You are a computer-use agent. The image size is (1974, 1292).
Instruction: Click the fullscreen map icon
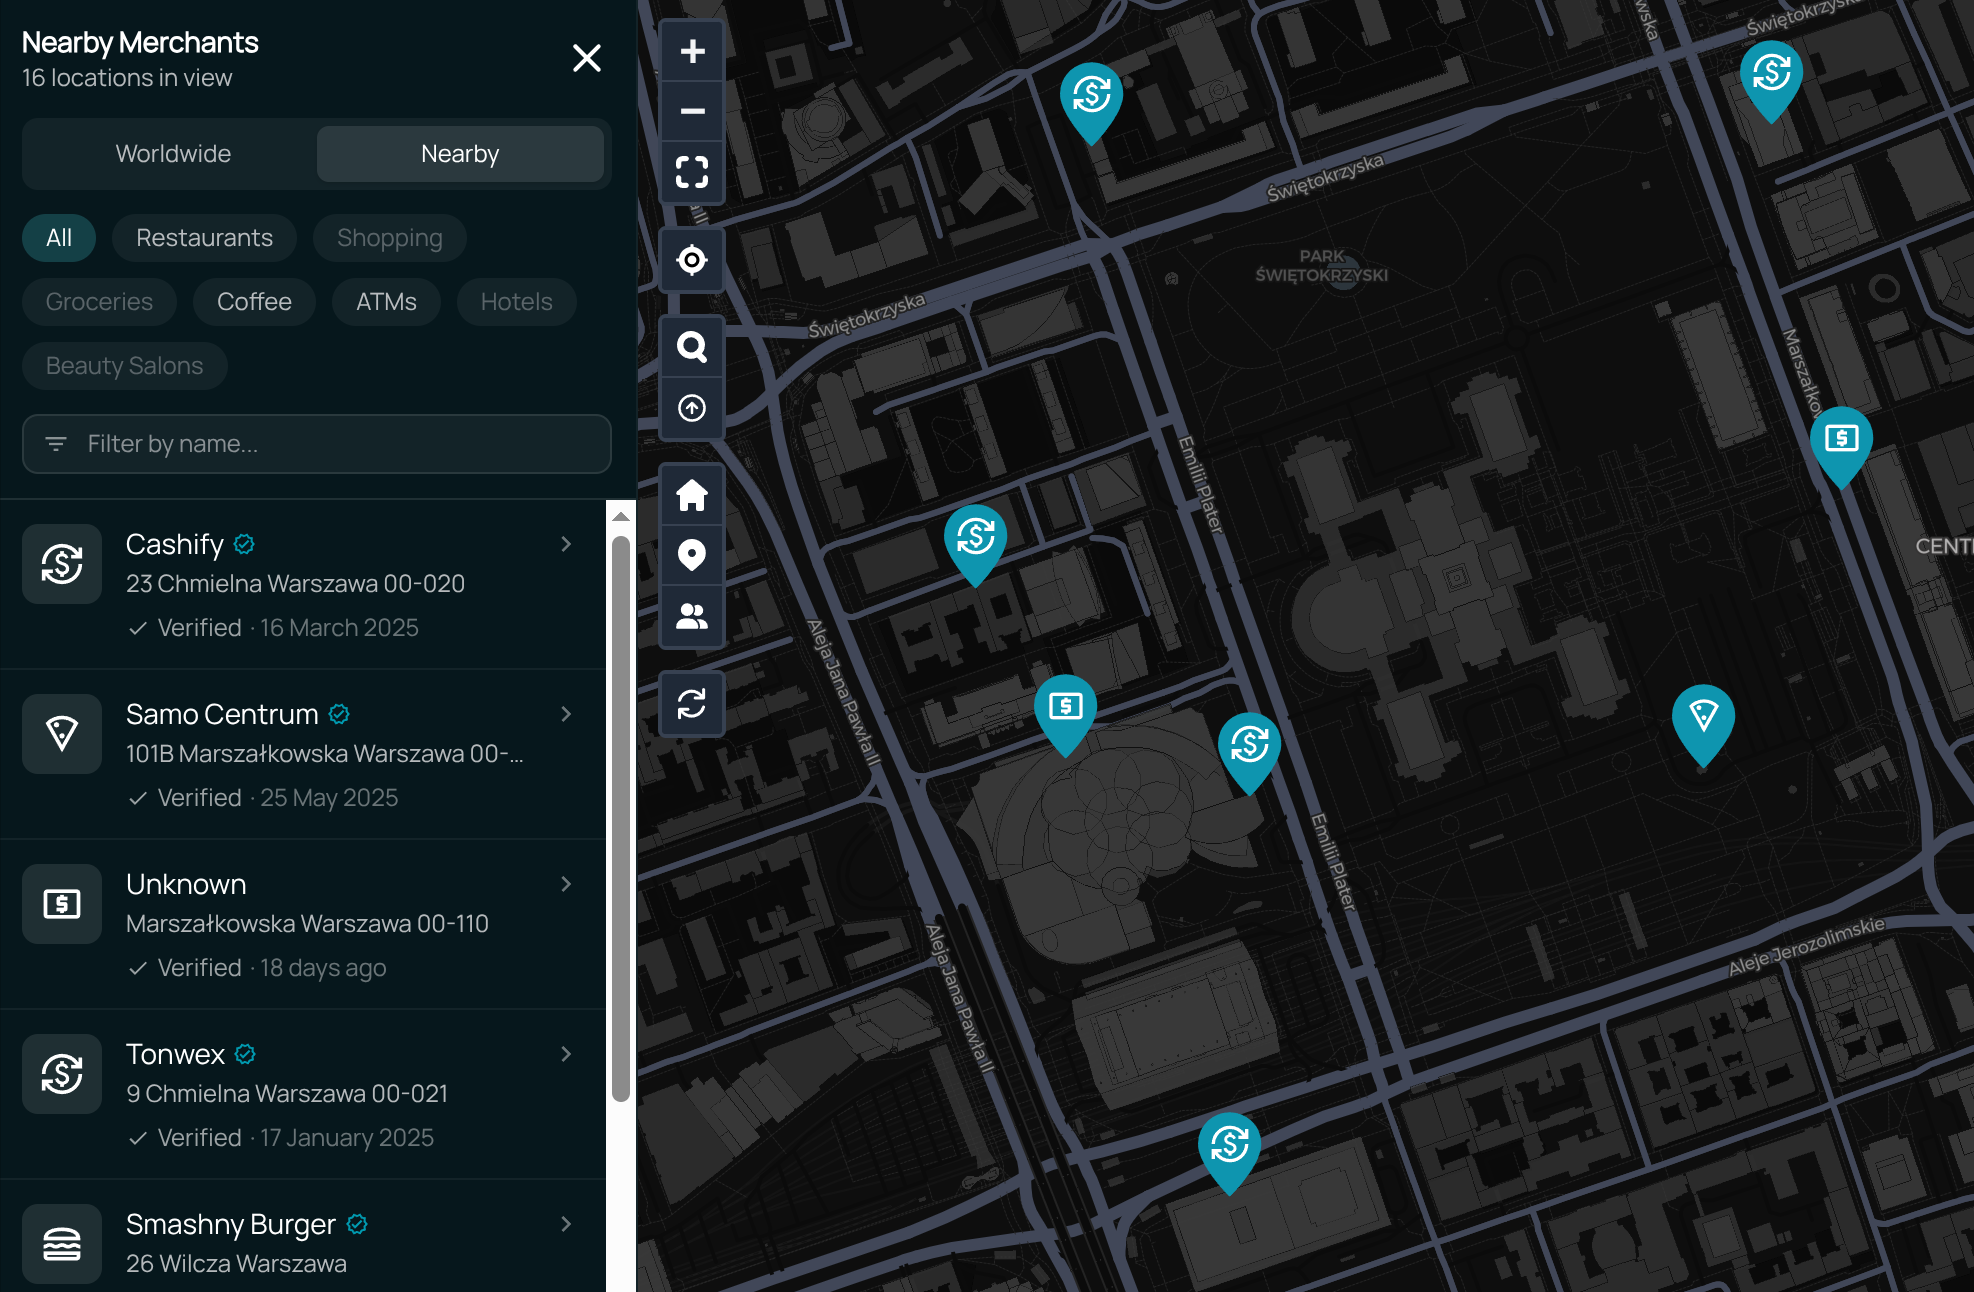click(x=691, y=173)
